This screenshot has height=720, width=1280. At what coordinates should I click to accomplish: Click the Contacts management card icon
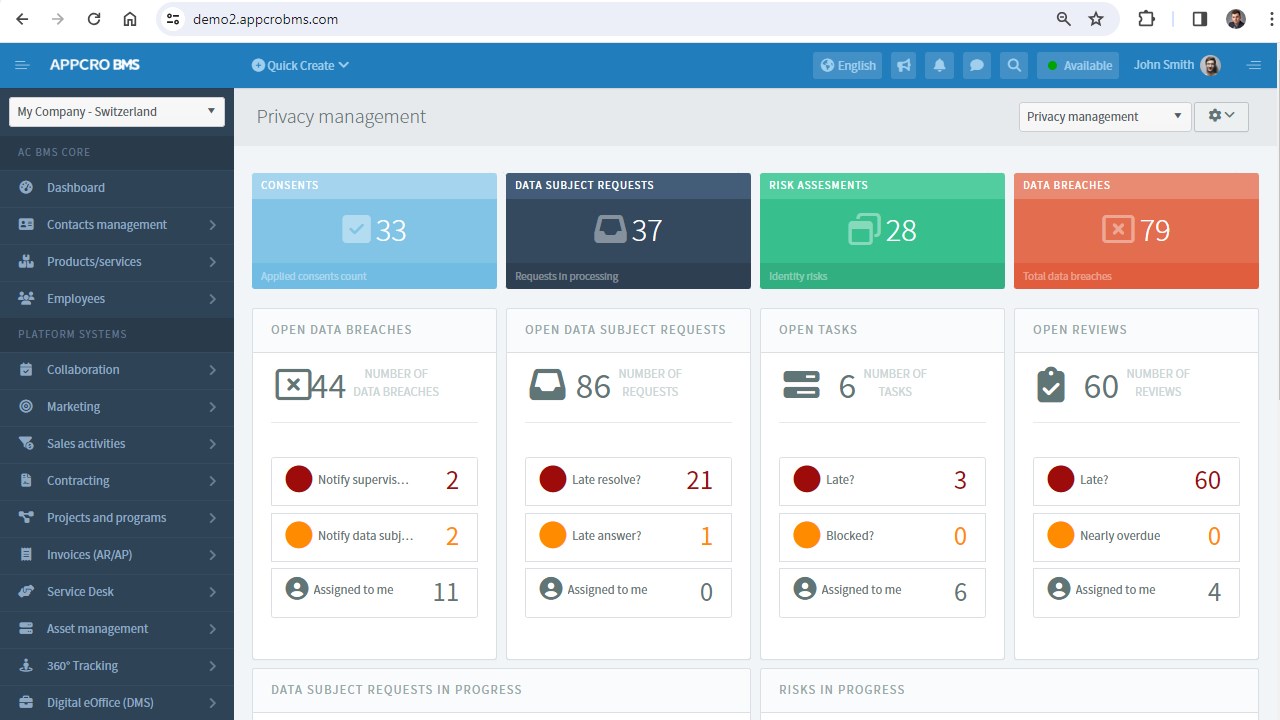pyautogui.click(x=26, y=224)
